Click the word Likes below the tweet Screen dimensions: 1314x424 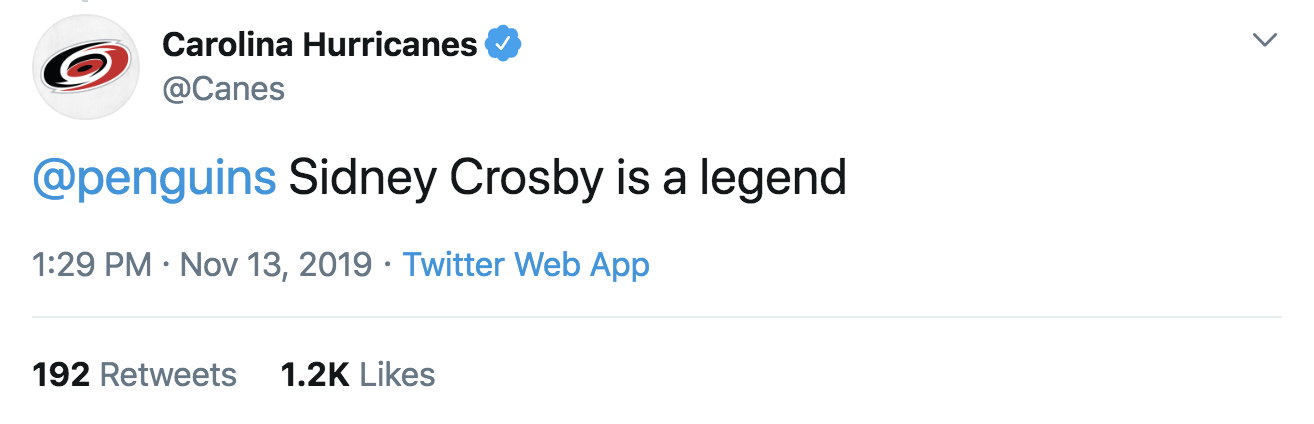397,374
